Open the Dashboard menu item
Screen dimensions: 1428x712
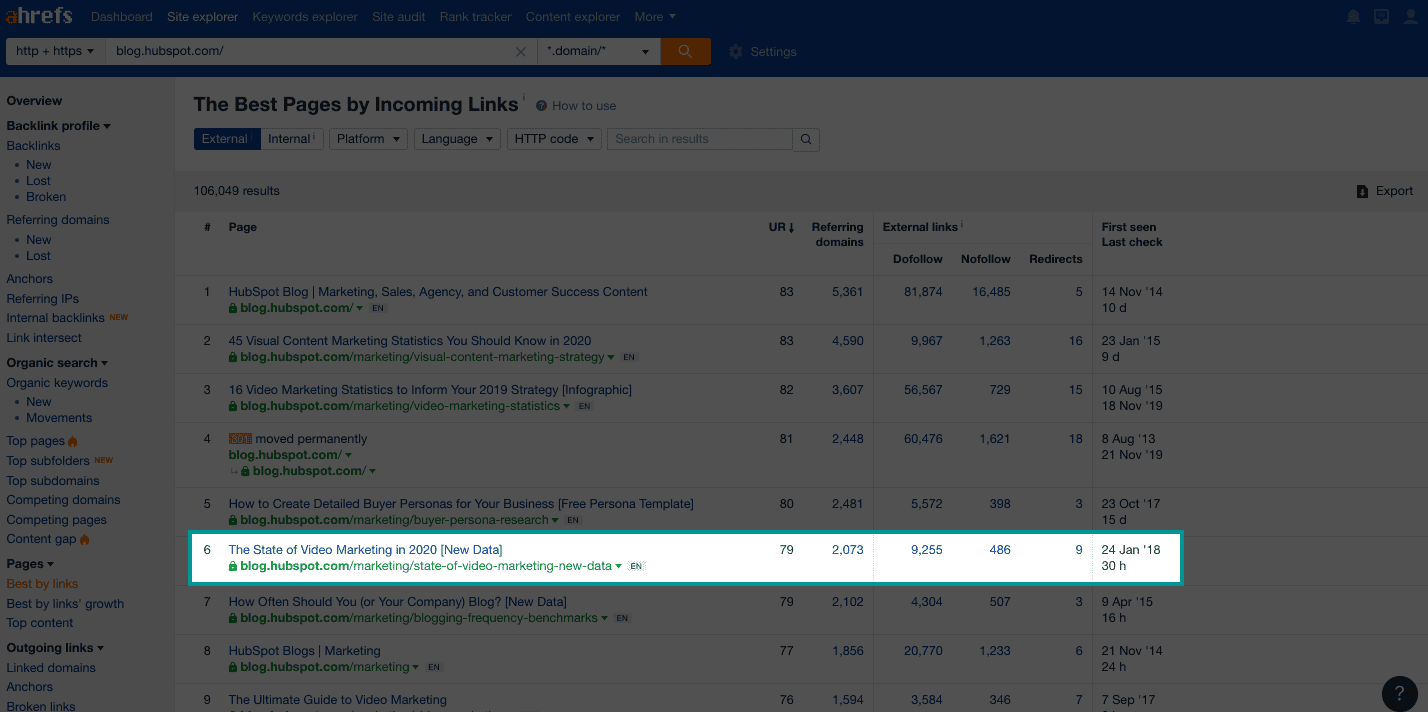[121, 17]
